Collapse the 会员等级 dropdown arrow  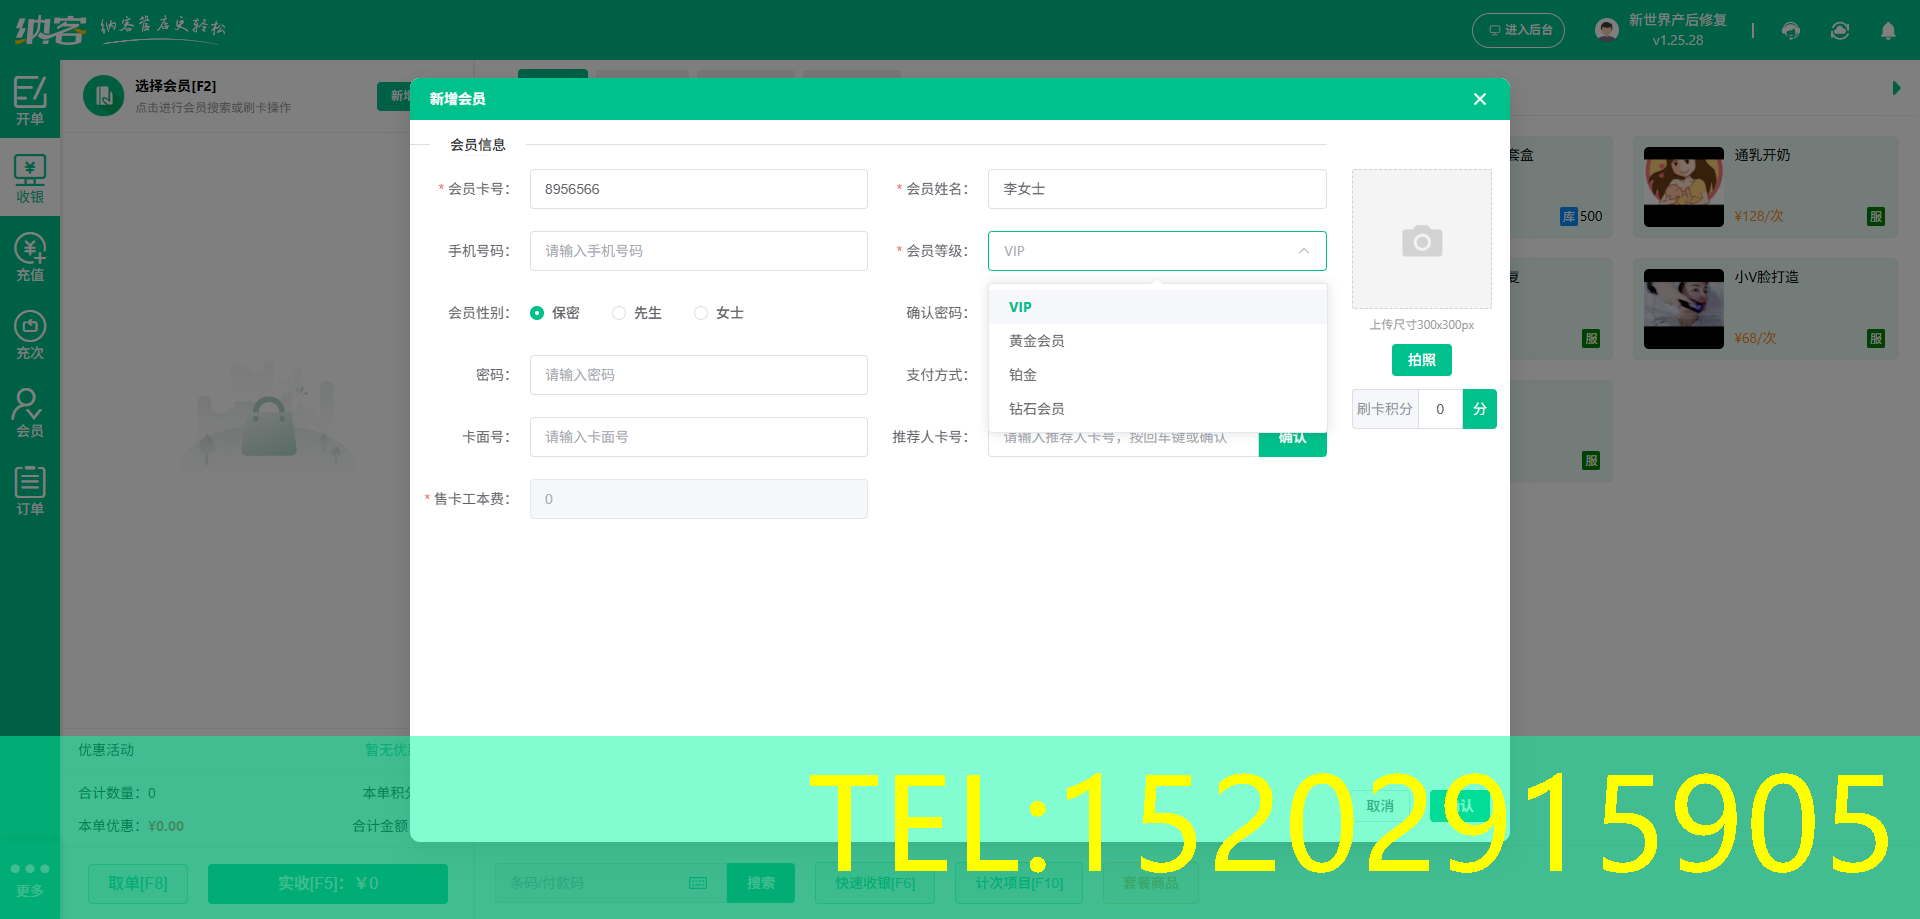[1303, 251]
